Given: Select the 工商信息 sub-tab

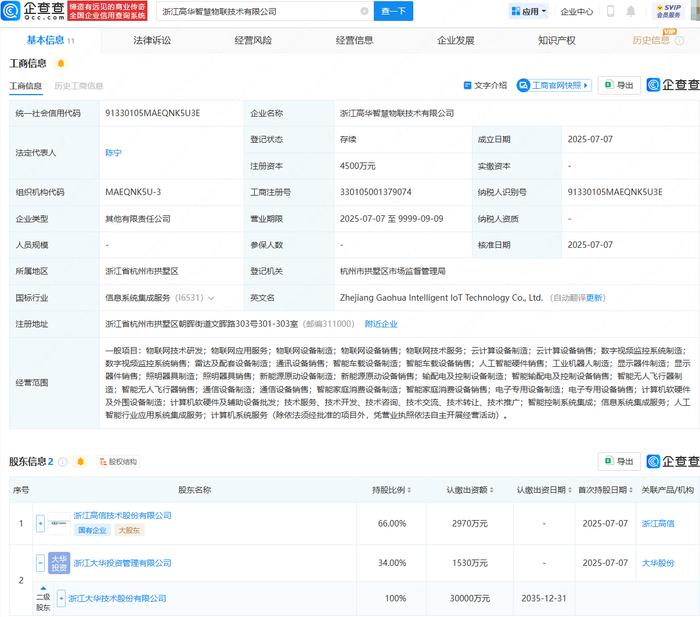Looking at the screenshot, I should click(x=25, y=86).
